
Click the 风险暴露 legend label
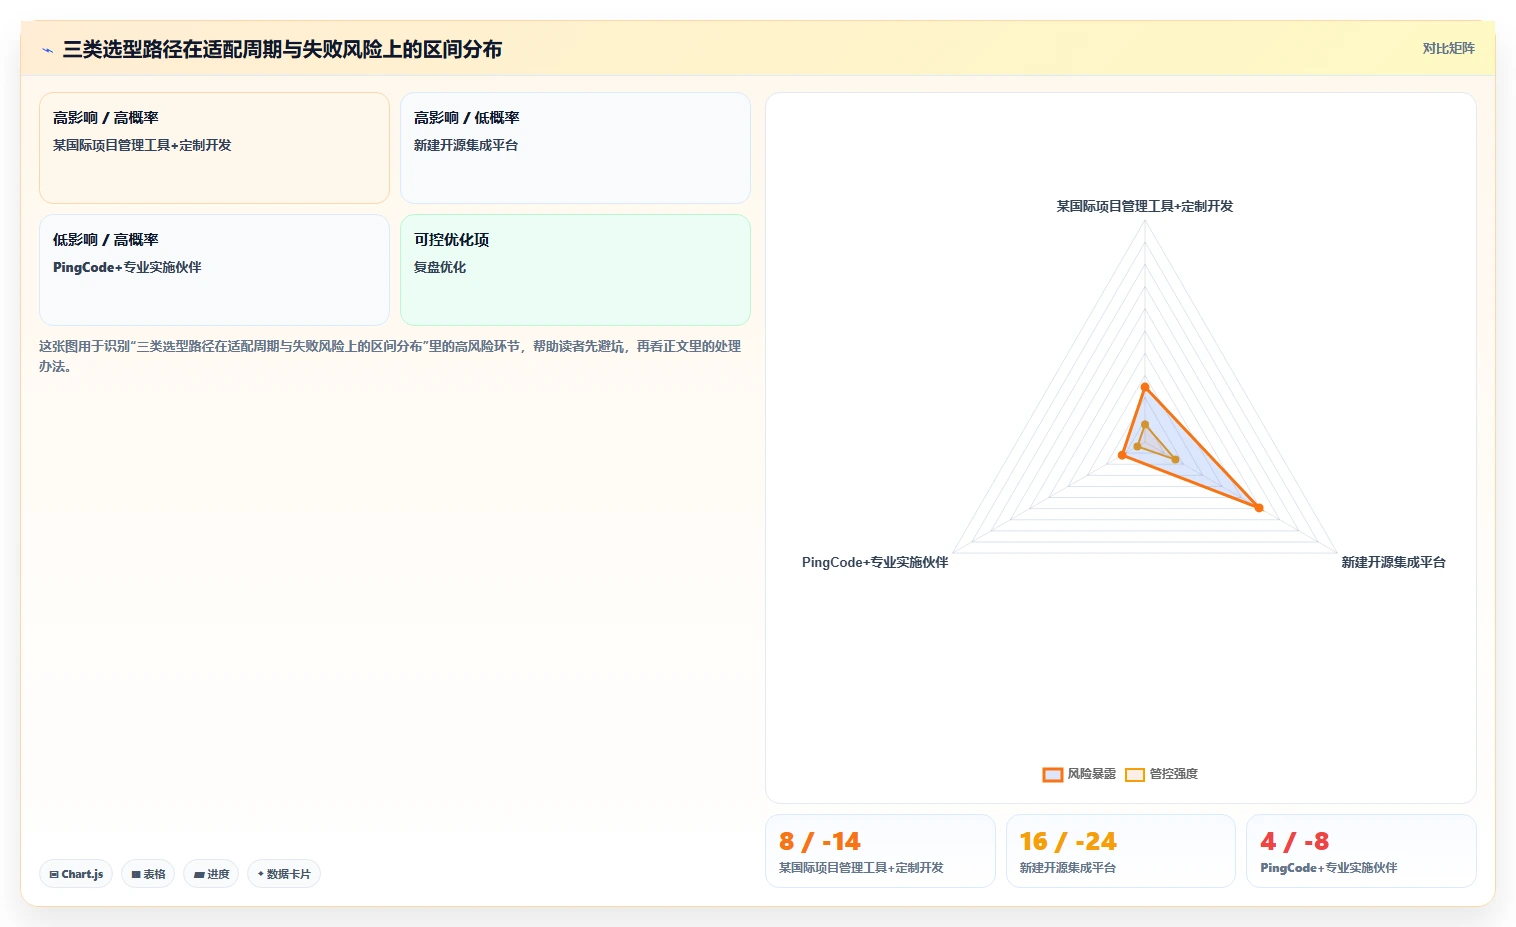tap(1091, 774)
